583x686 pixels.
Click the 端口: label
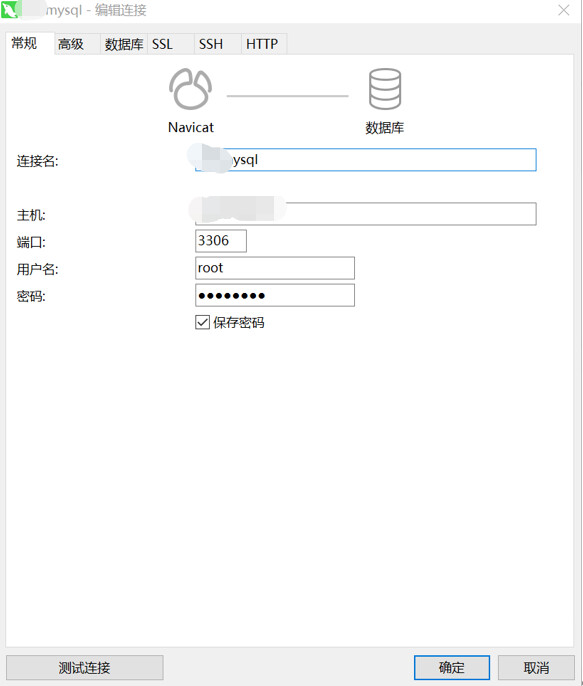31,242
